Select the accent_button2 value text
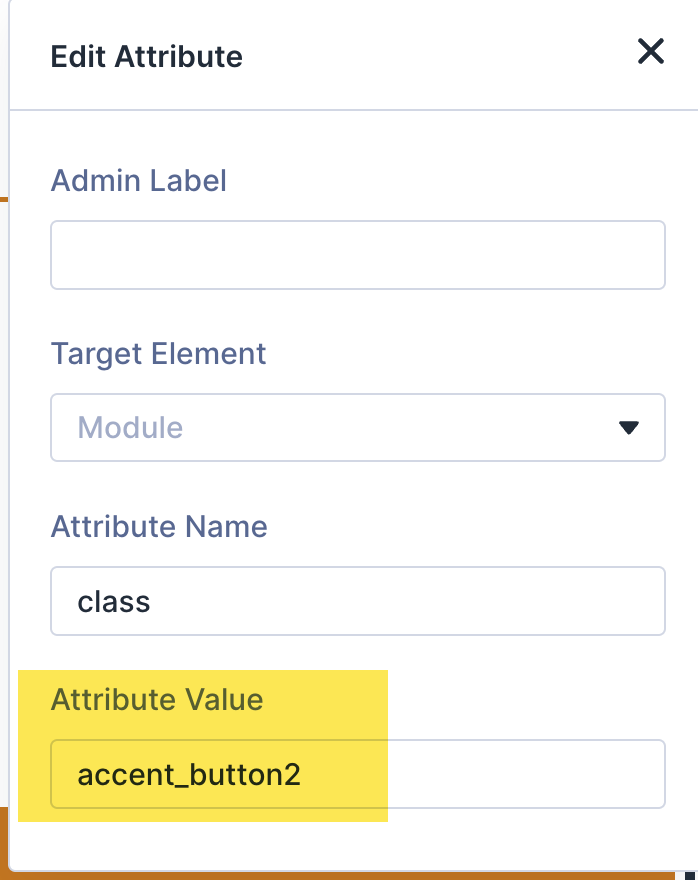 (x=190, y=774)
